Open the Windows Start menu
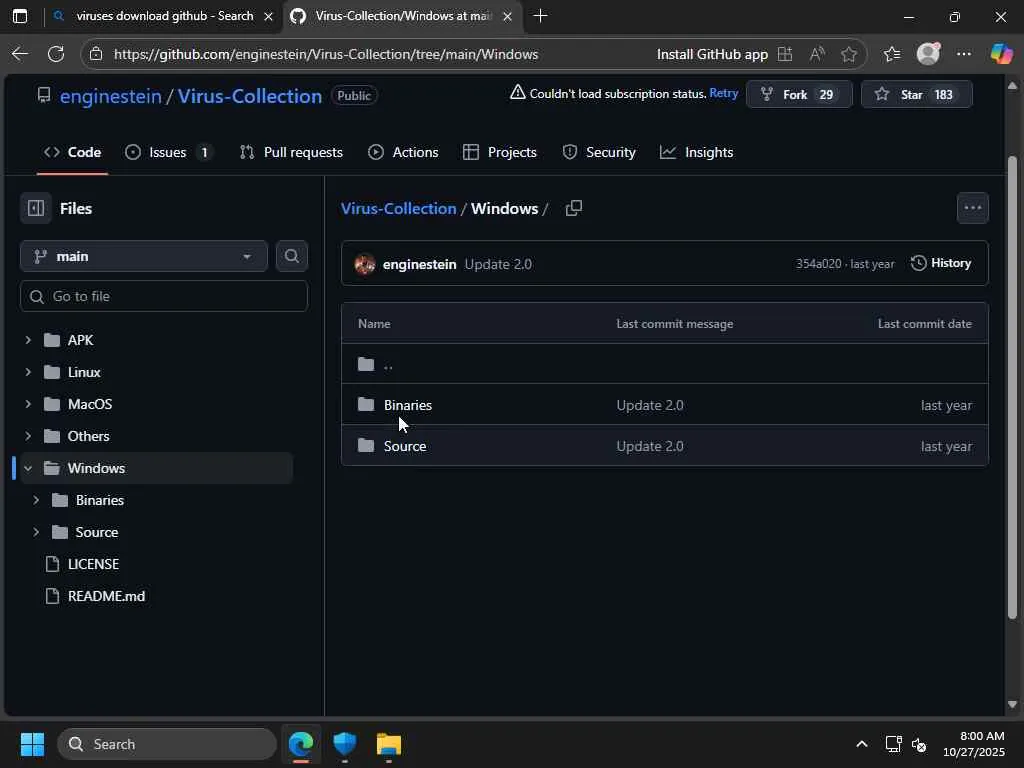 [x=32, y=744]
